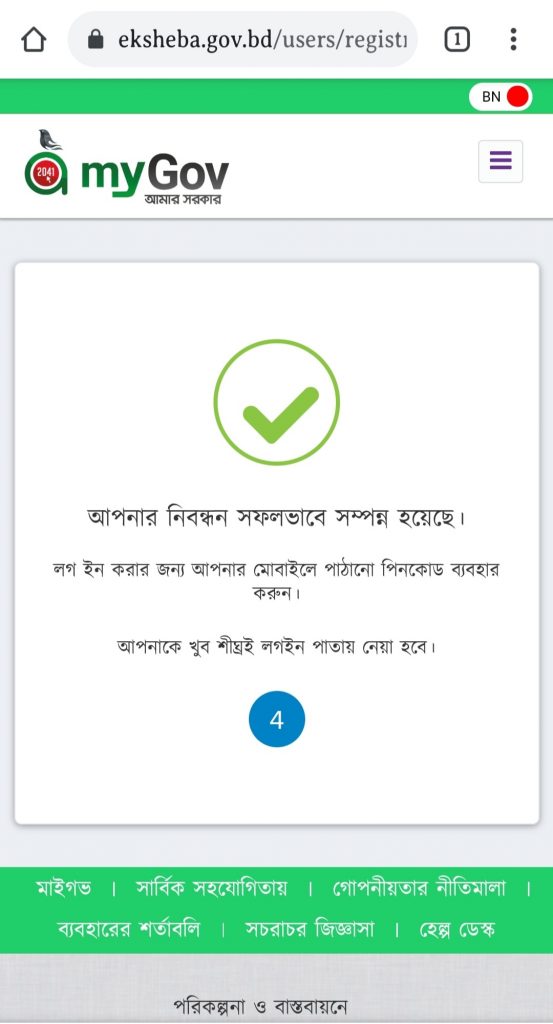Open the মাইগভ footer link
This screenshot has width=553, height=1024.
[x=64, y=888]
